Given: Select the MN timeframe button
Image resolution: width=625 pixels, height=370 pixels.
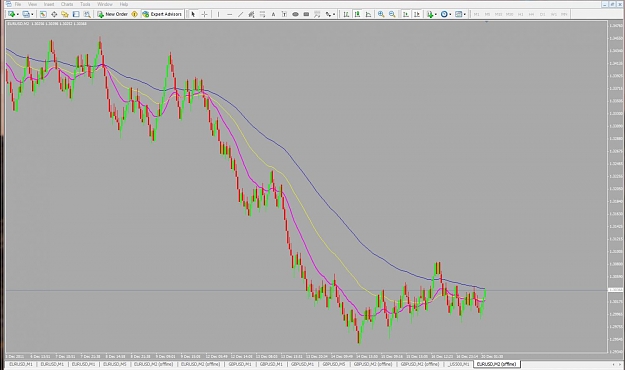Looking at the screenshot, I should pos(564,14).
